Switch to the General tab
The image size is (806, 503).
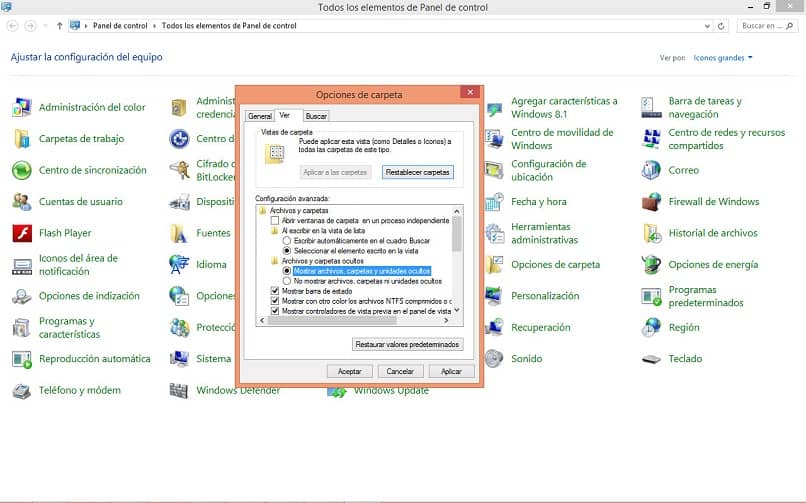click(x=260, y=116)
